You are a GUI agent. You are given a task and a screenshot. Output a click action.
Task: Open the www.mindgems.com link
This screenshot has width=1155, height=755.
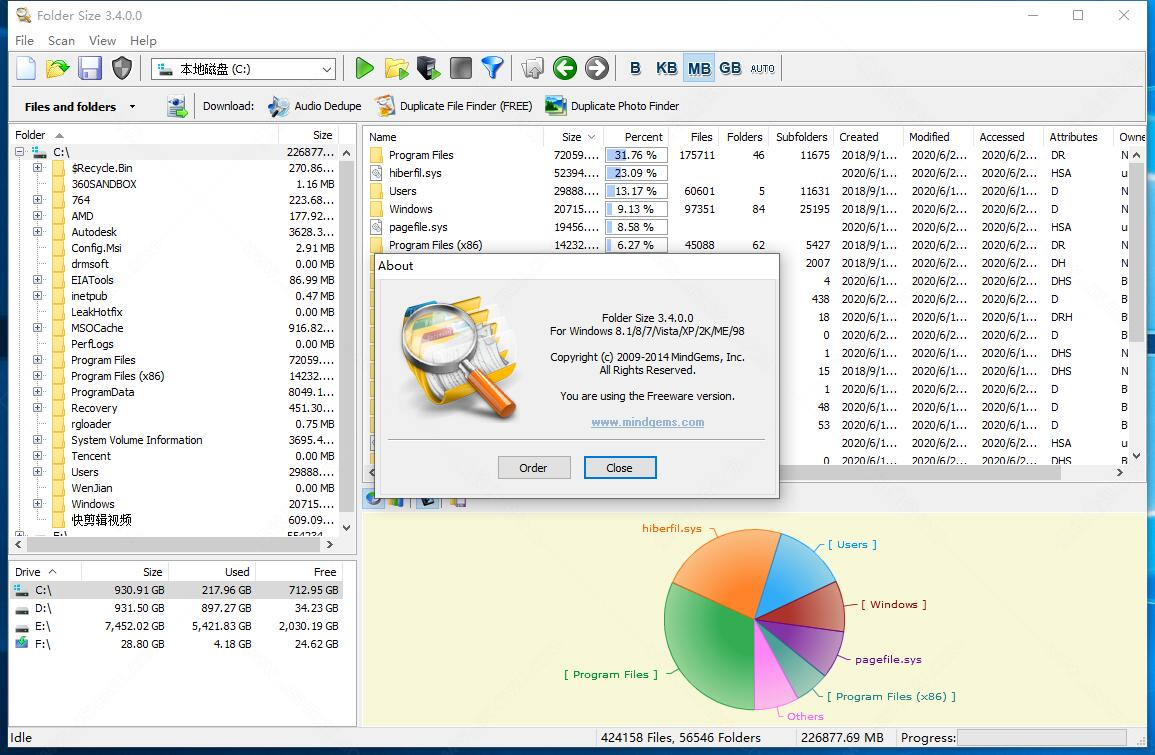coord(647,422)
